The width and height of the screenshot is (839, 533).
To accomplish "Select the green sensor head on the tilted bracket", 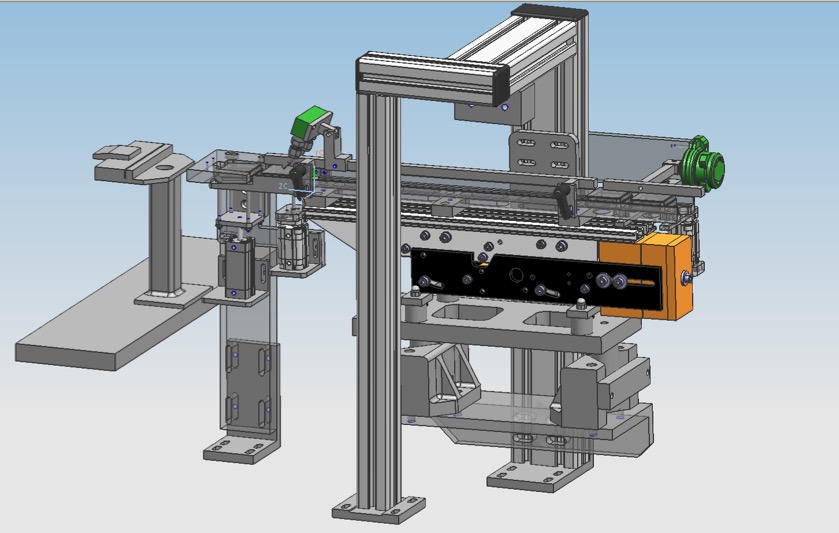I will [x=309, y=122].
